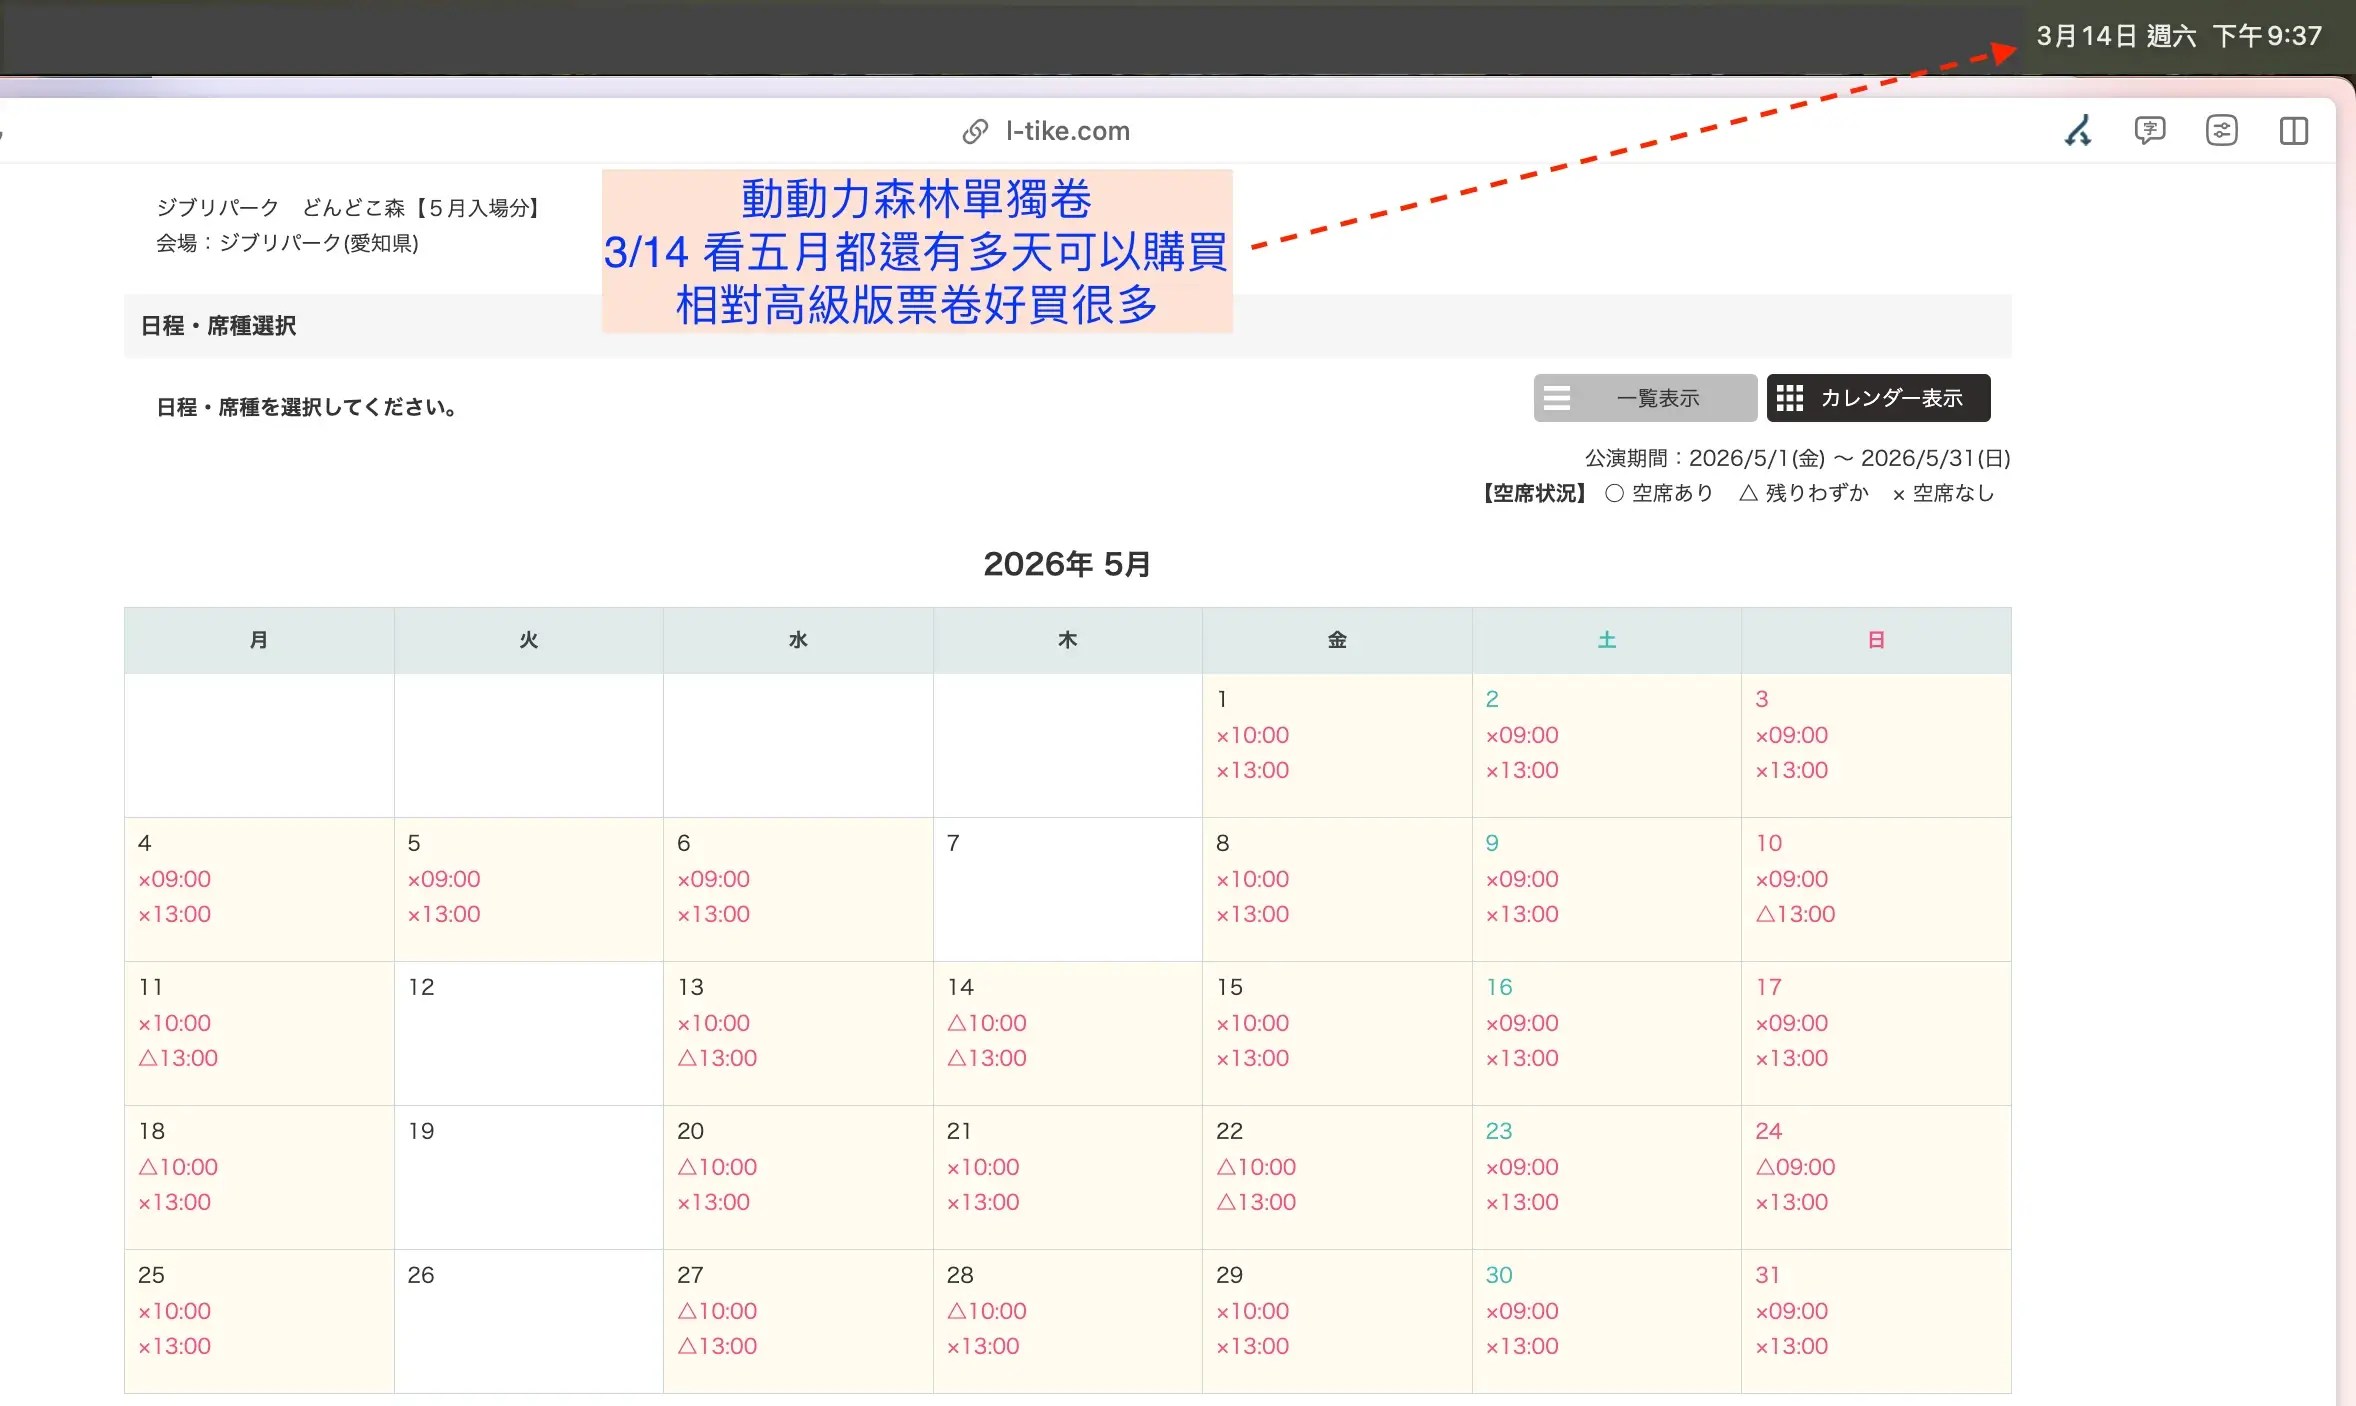Click date 30 in the calendar
The width and height of the screenshot is (2356, 1406).
point(1498,1275)
